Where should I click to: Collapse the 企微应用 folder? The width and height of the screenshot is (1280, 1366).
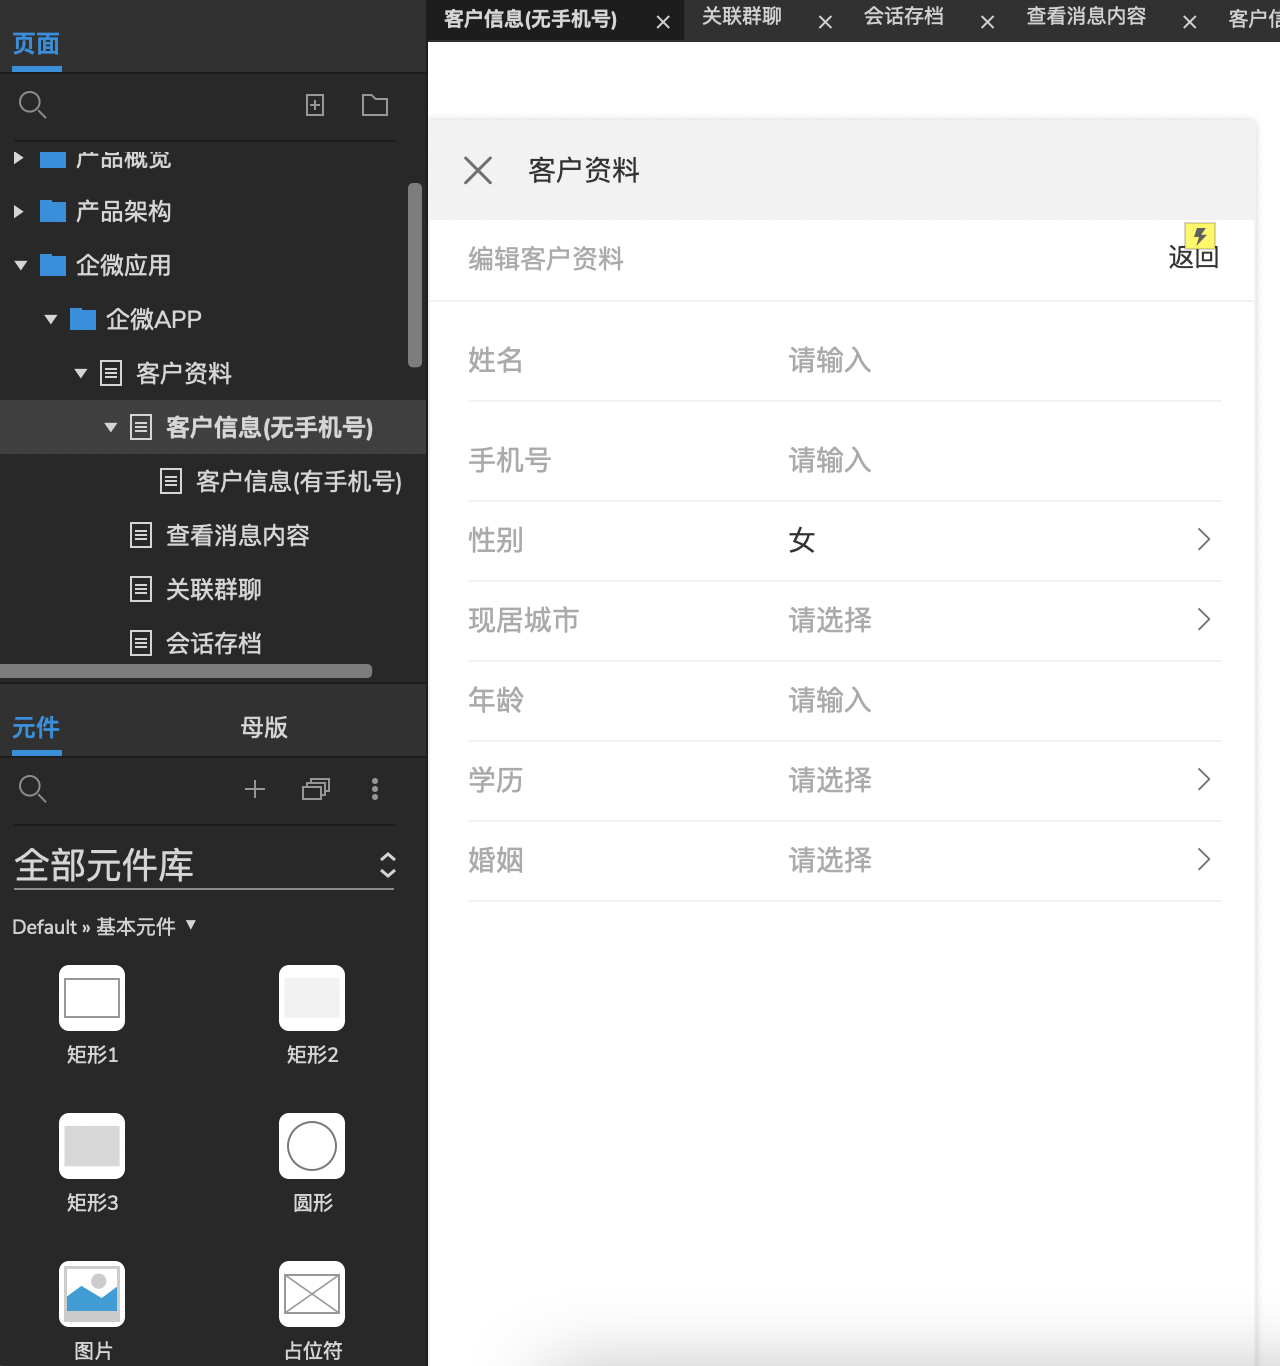pos(20,265)
